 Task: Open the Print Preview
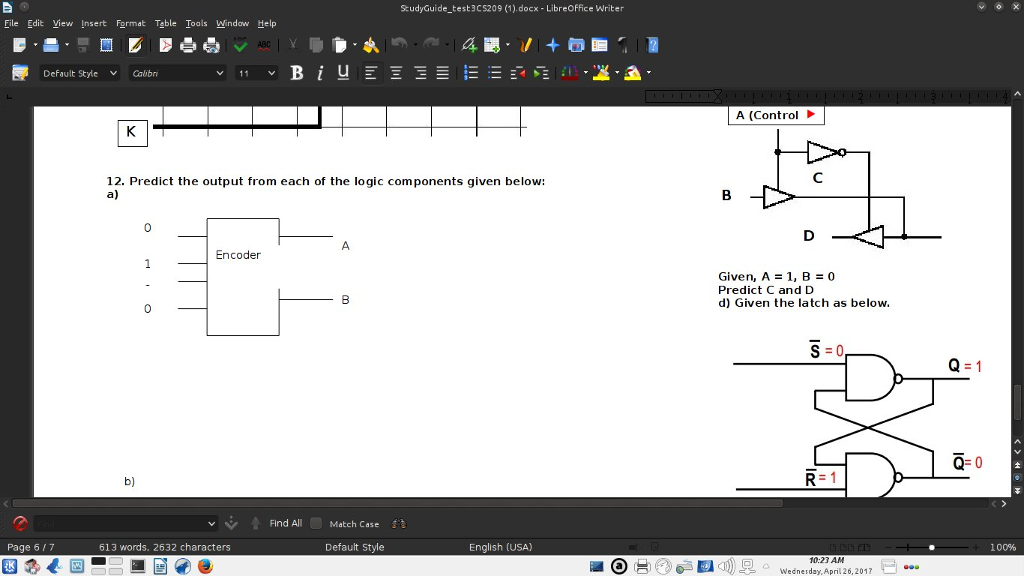point(211,44)
